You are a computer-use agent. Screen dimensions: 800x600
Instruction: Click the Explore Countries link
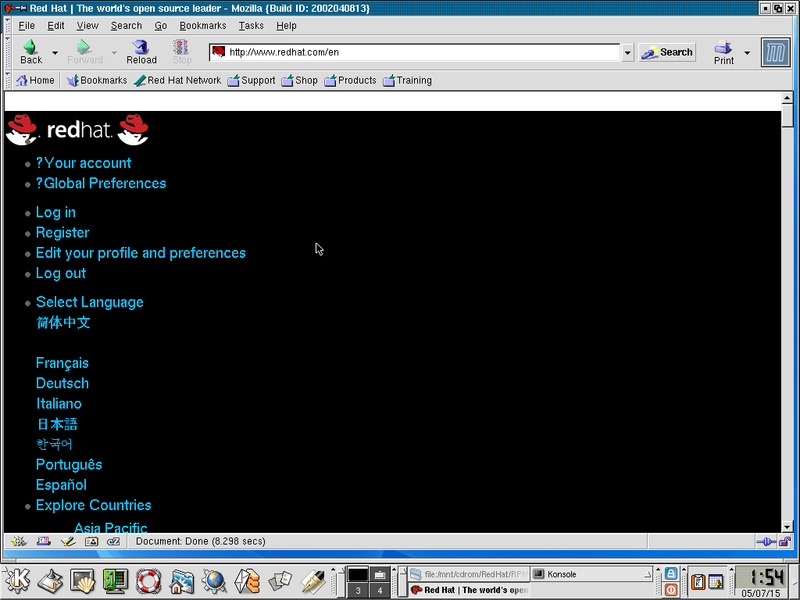[93, 505]
